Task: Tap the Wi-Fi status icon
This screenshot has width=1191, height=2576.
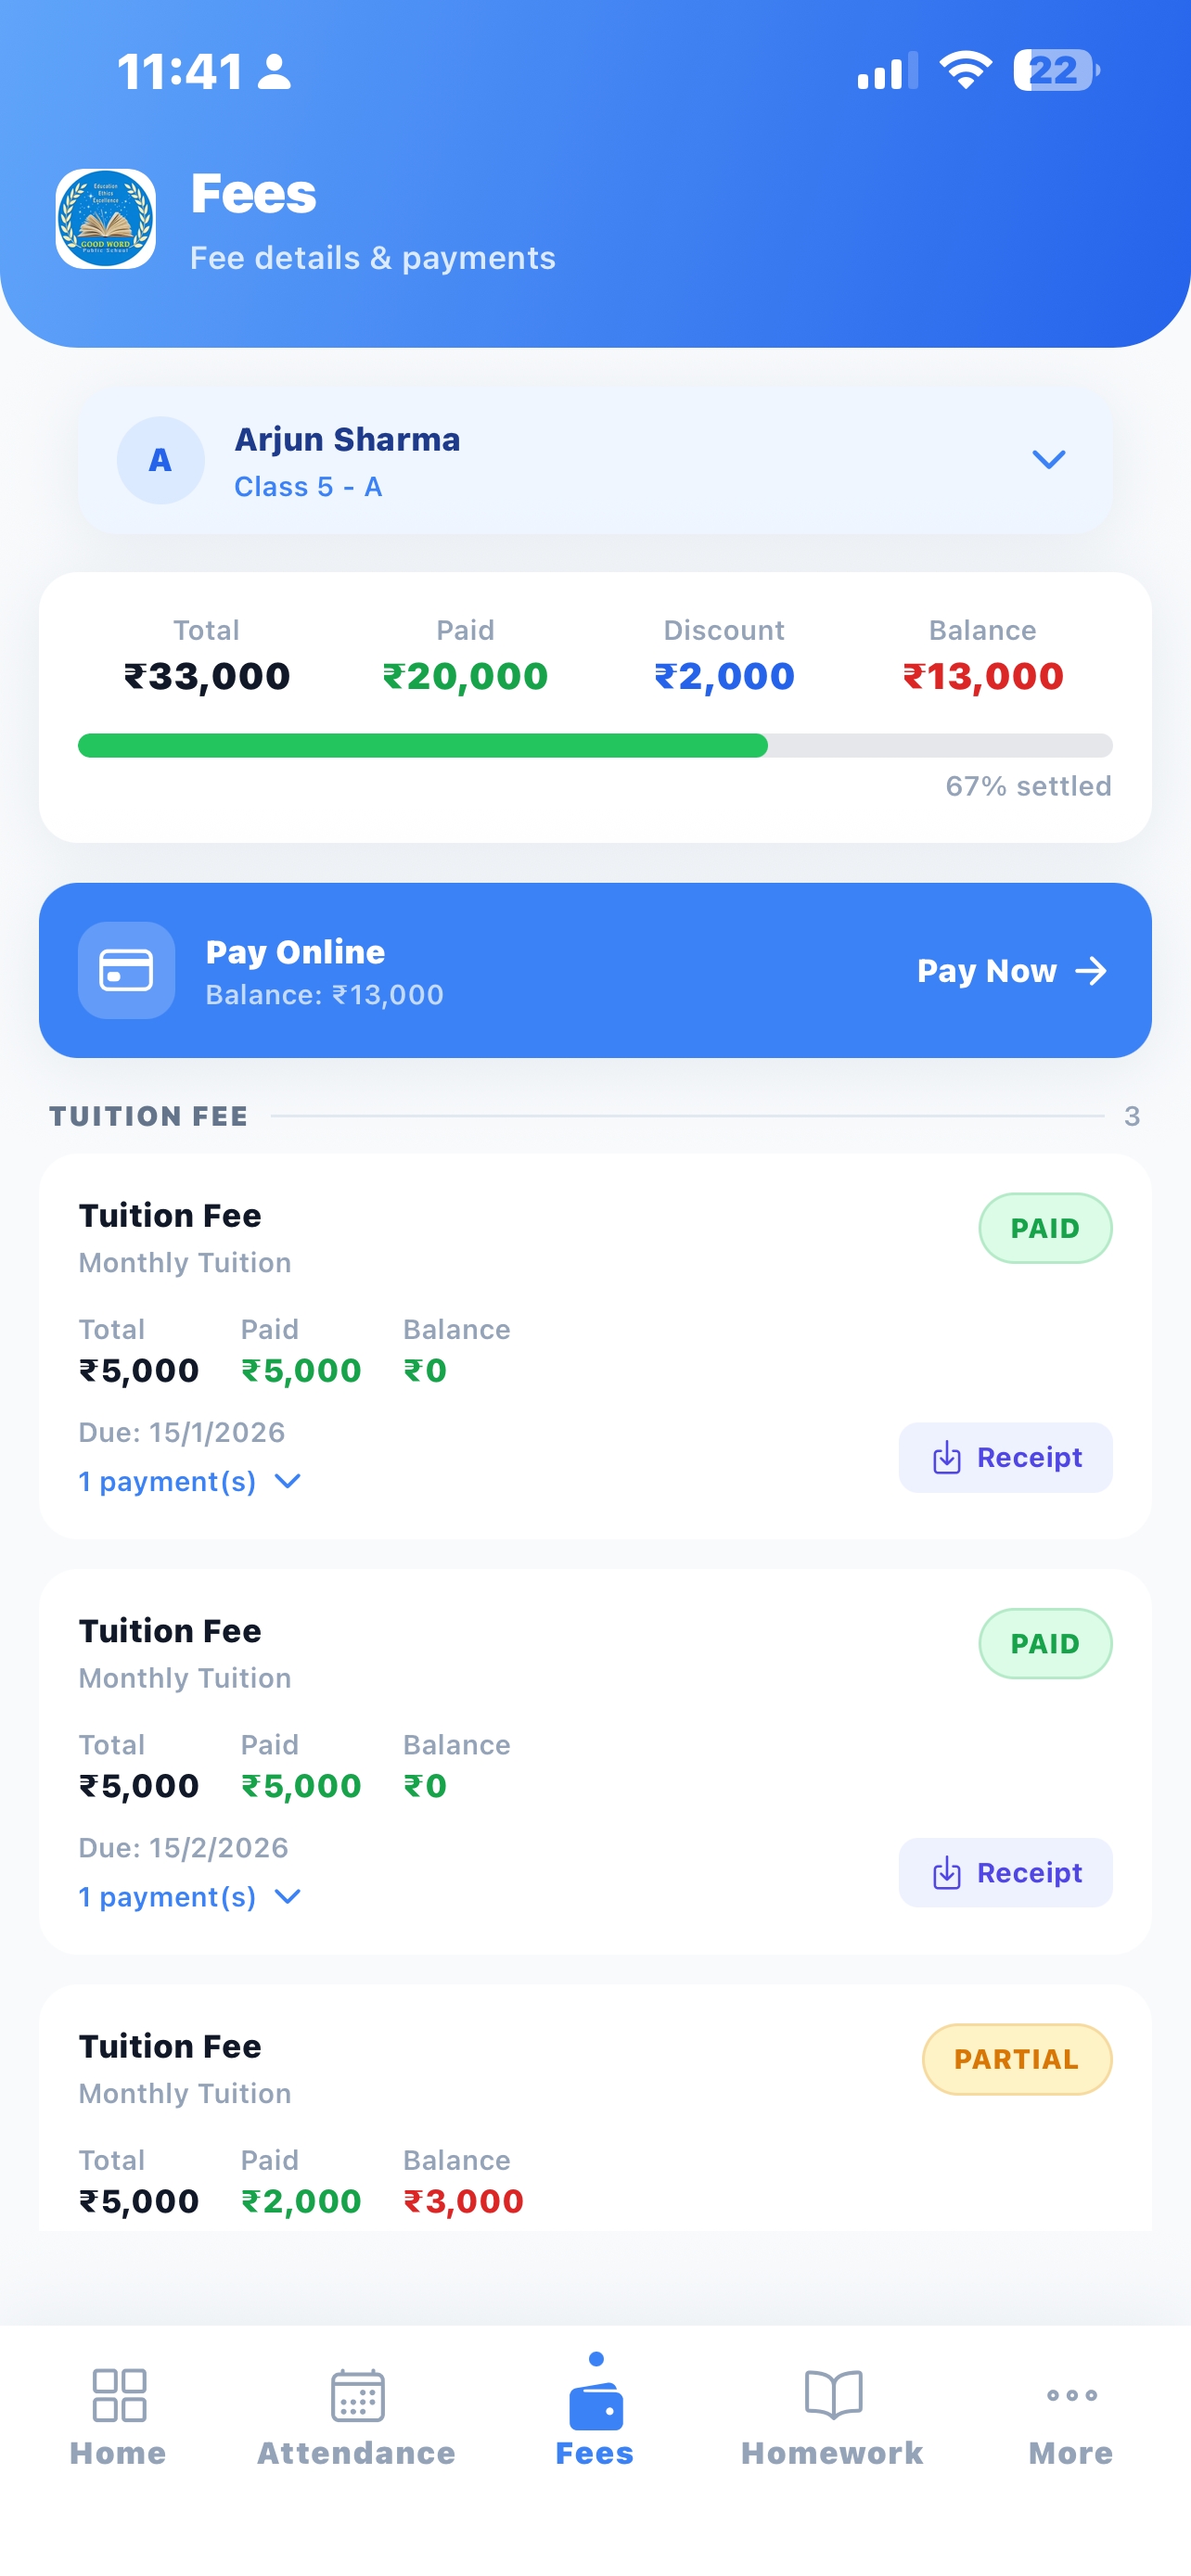Action: point(965,70)
